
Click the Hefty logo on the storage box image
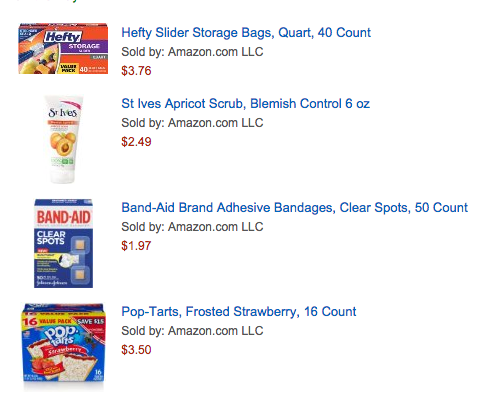point(63,37)
